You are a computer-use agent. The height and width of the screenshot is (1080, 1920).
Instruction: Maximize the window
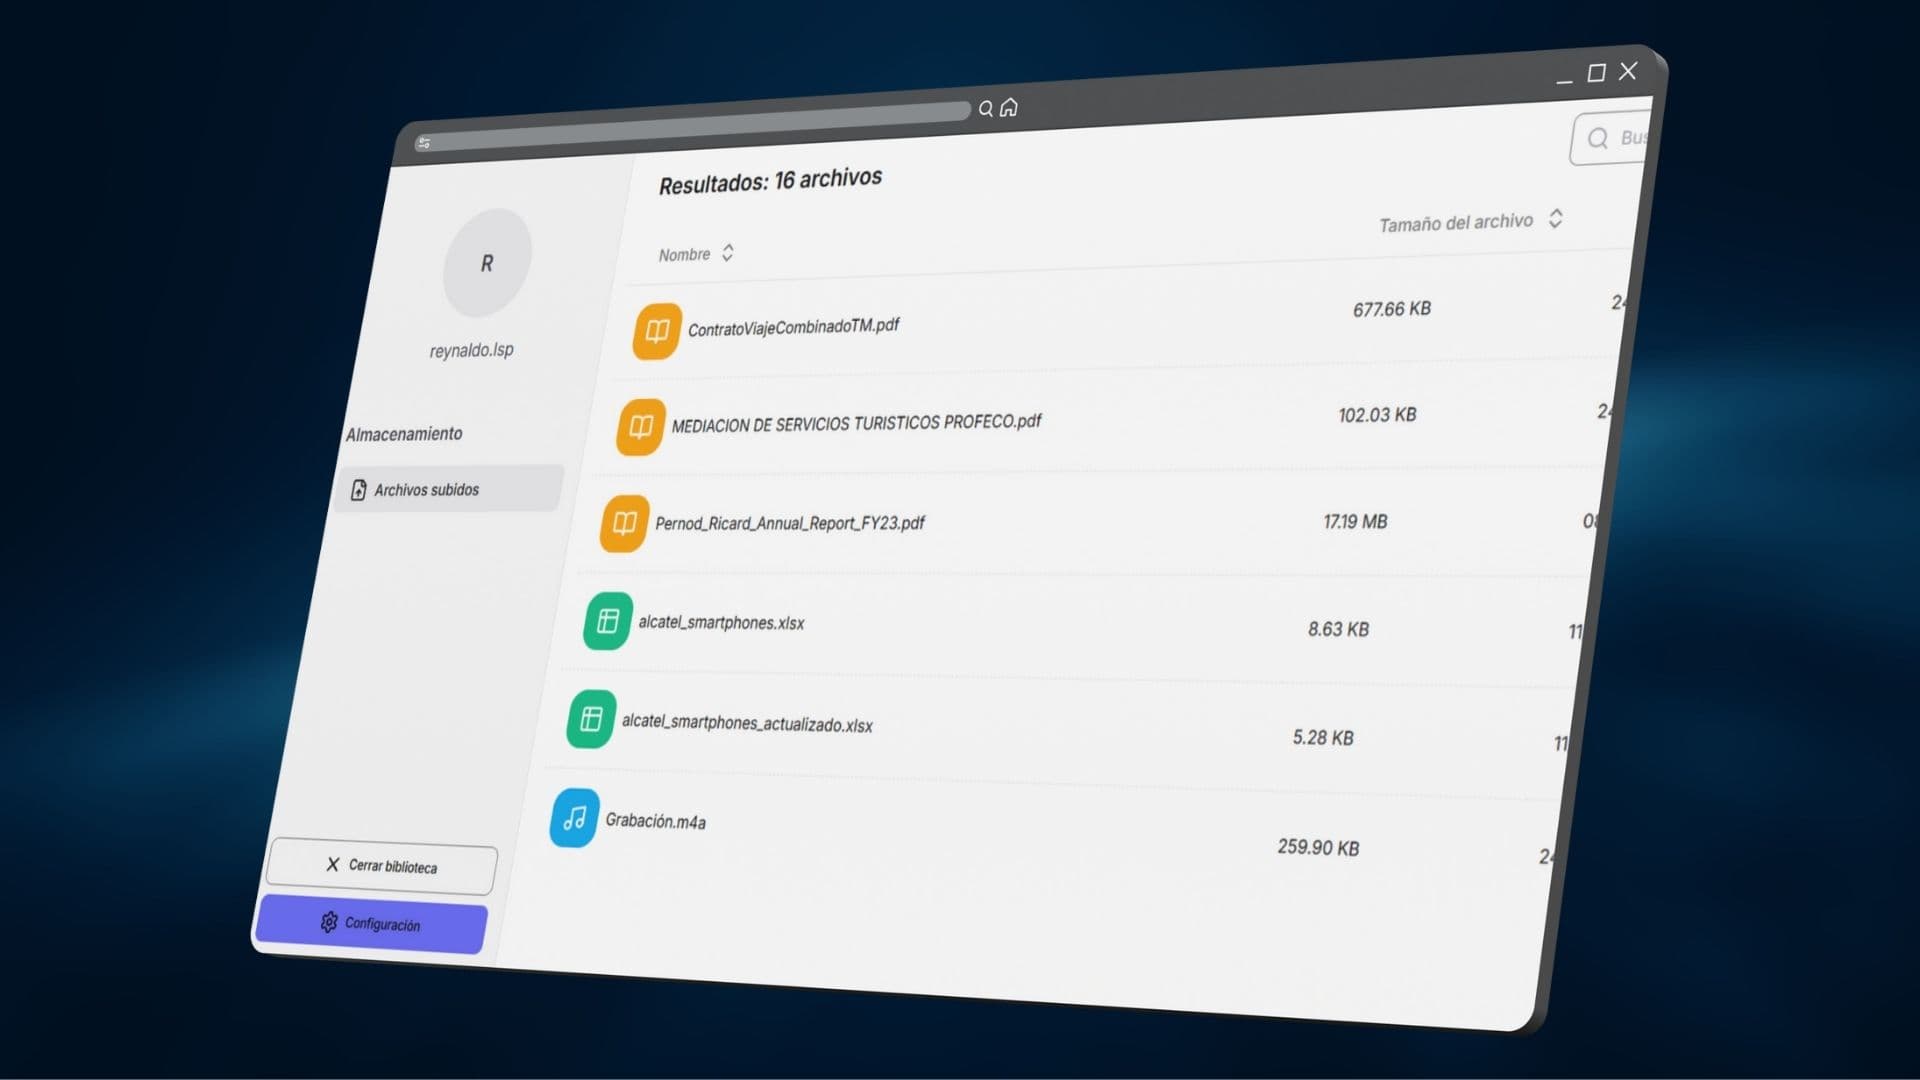coord(1597,73)
